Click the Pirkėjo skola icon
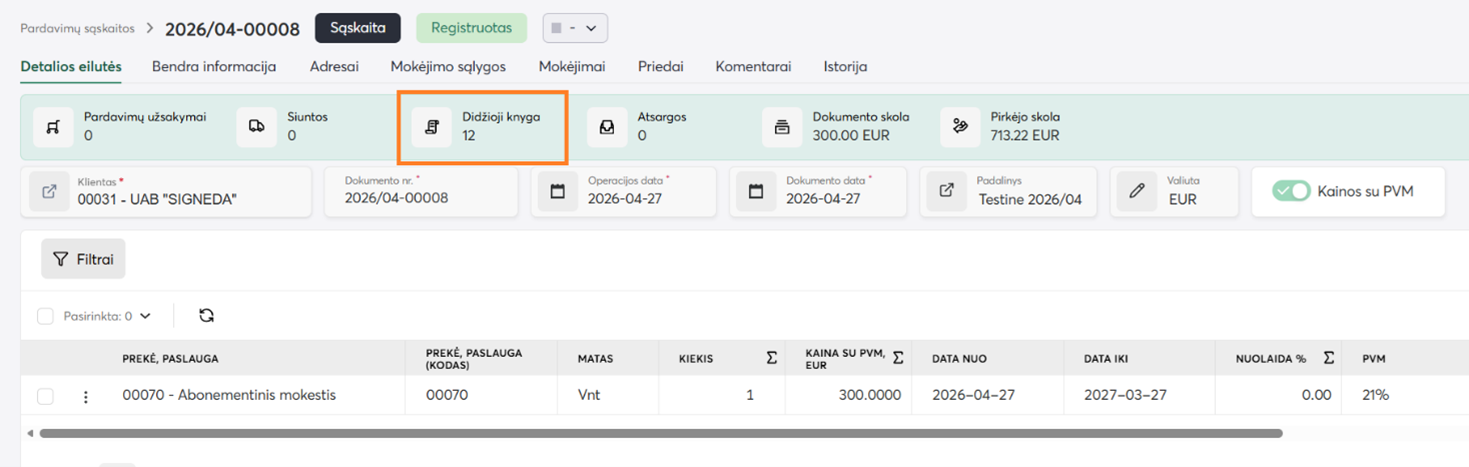This screenshot has width=1469, height=467. tap(960, 127)
